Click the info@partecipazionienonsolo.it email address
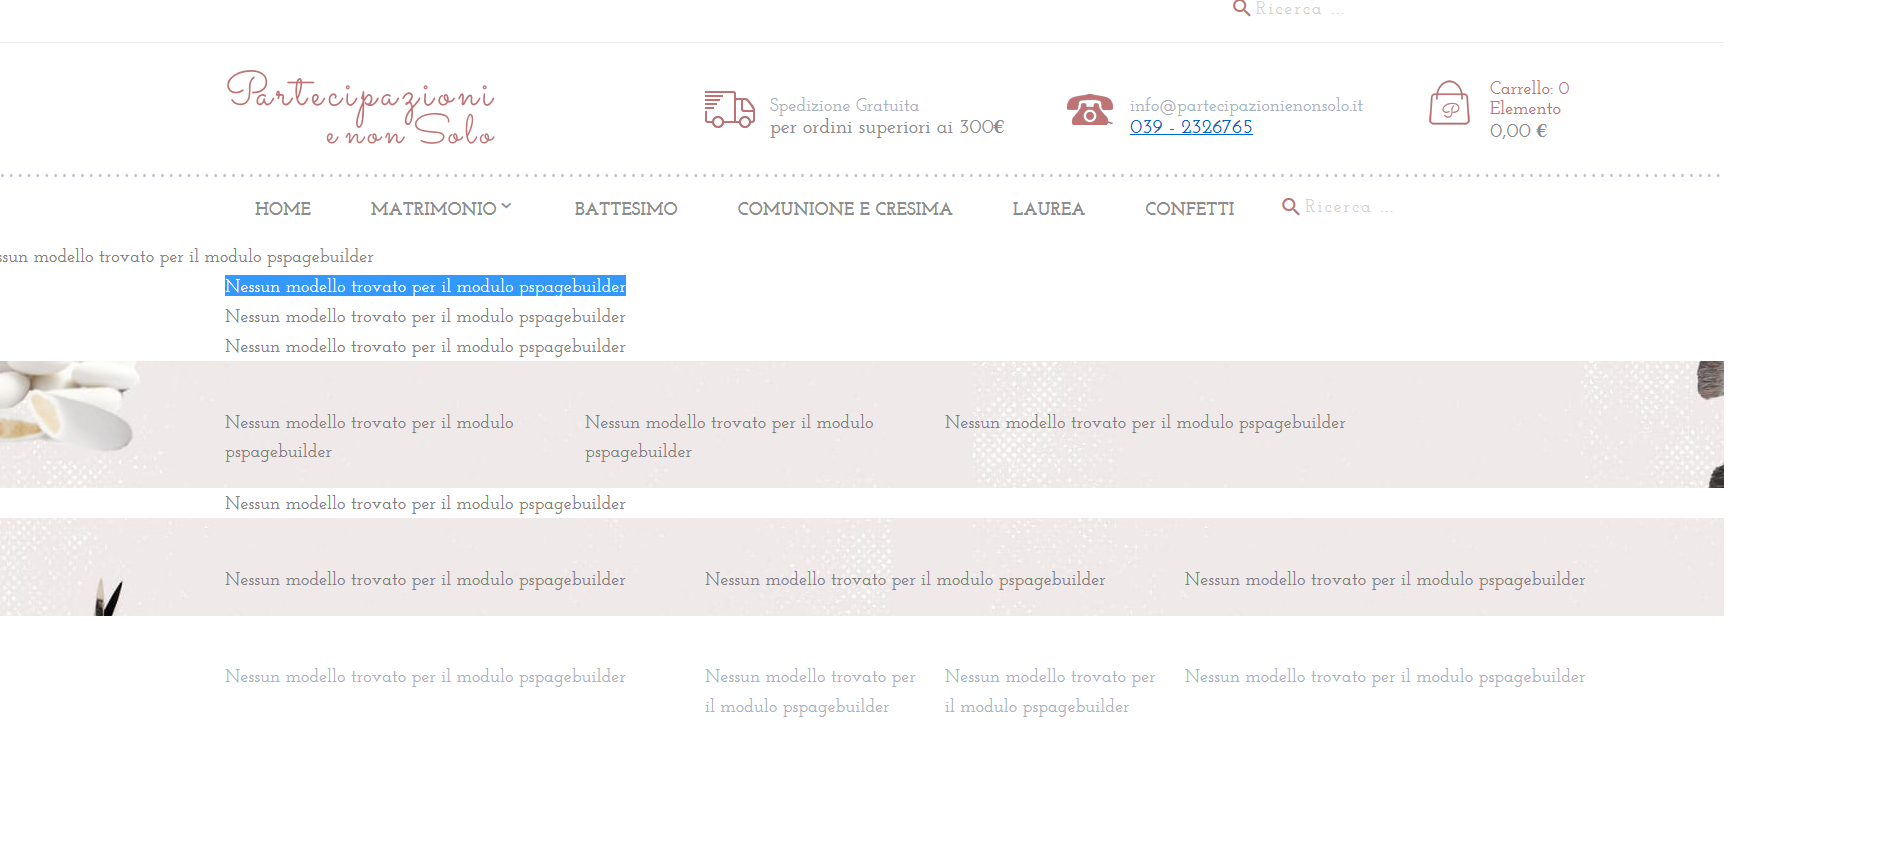 pyautogui.click(x=1246, y=105)
